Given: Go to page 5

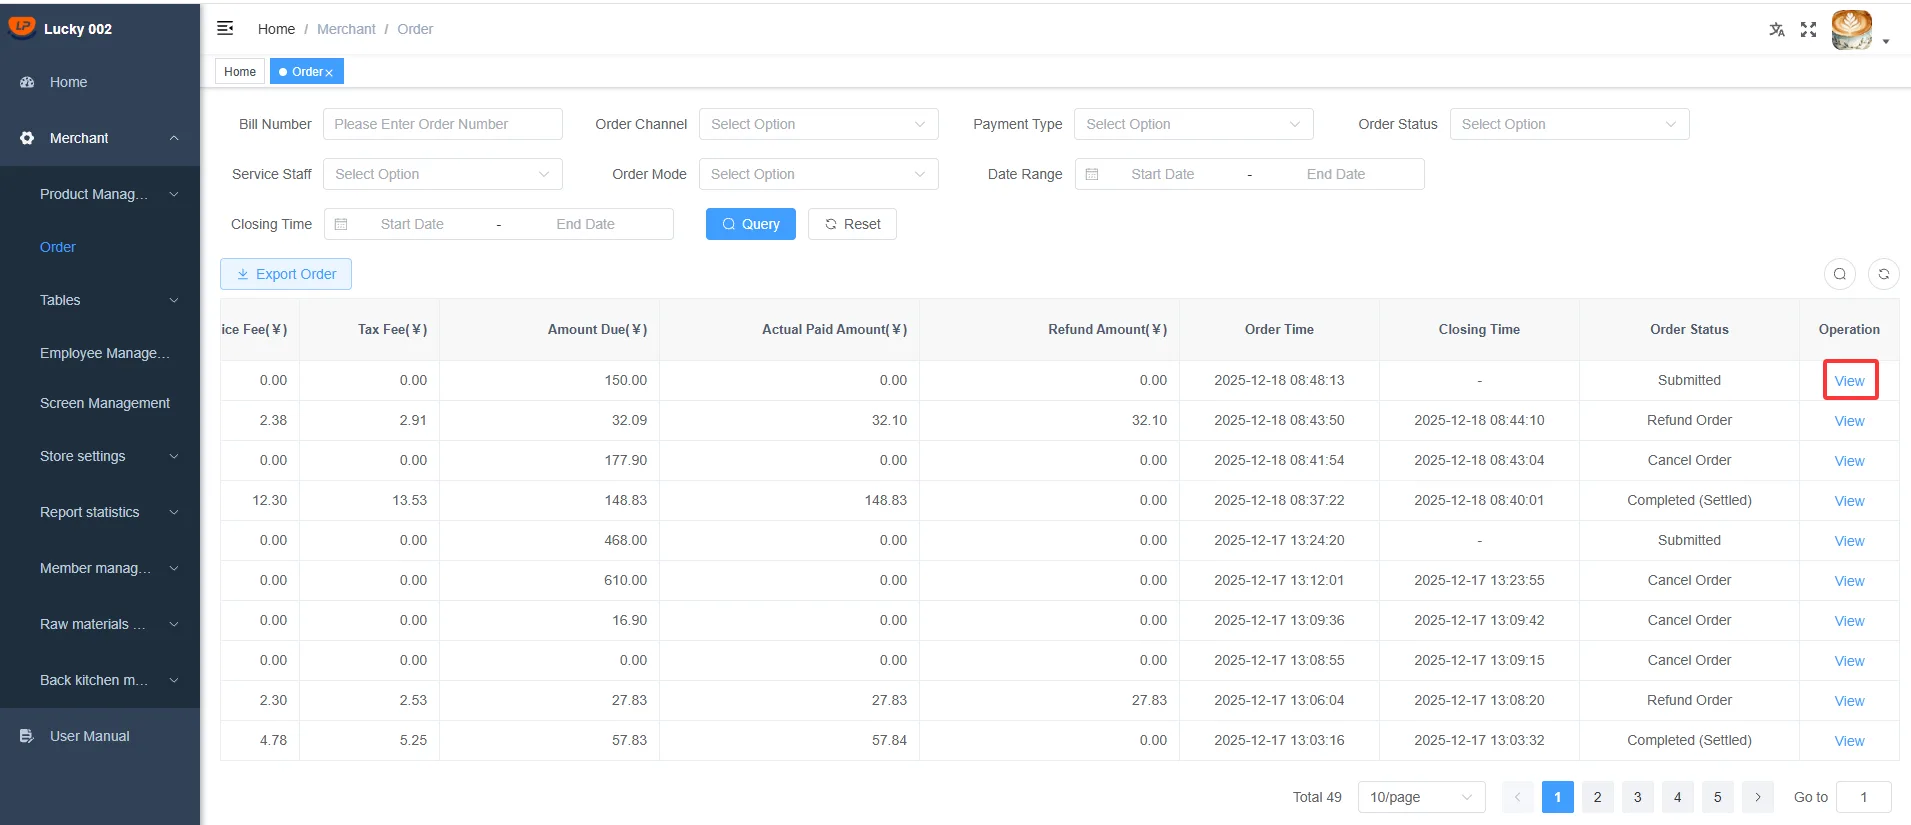Looking at the screenshot, I should pos(1718,797).
